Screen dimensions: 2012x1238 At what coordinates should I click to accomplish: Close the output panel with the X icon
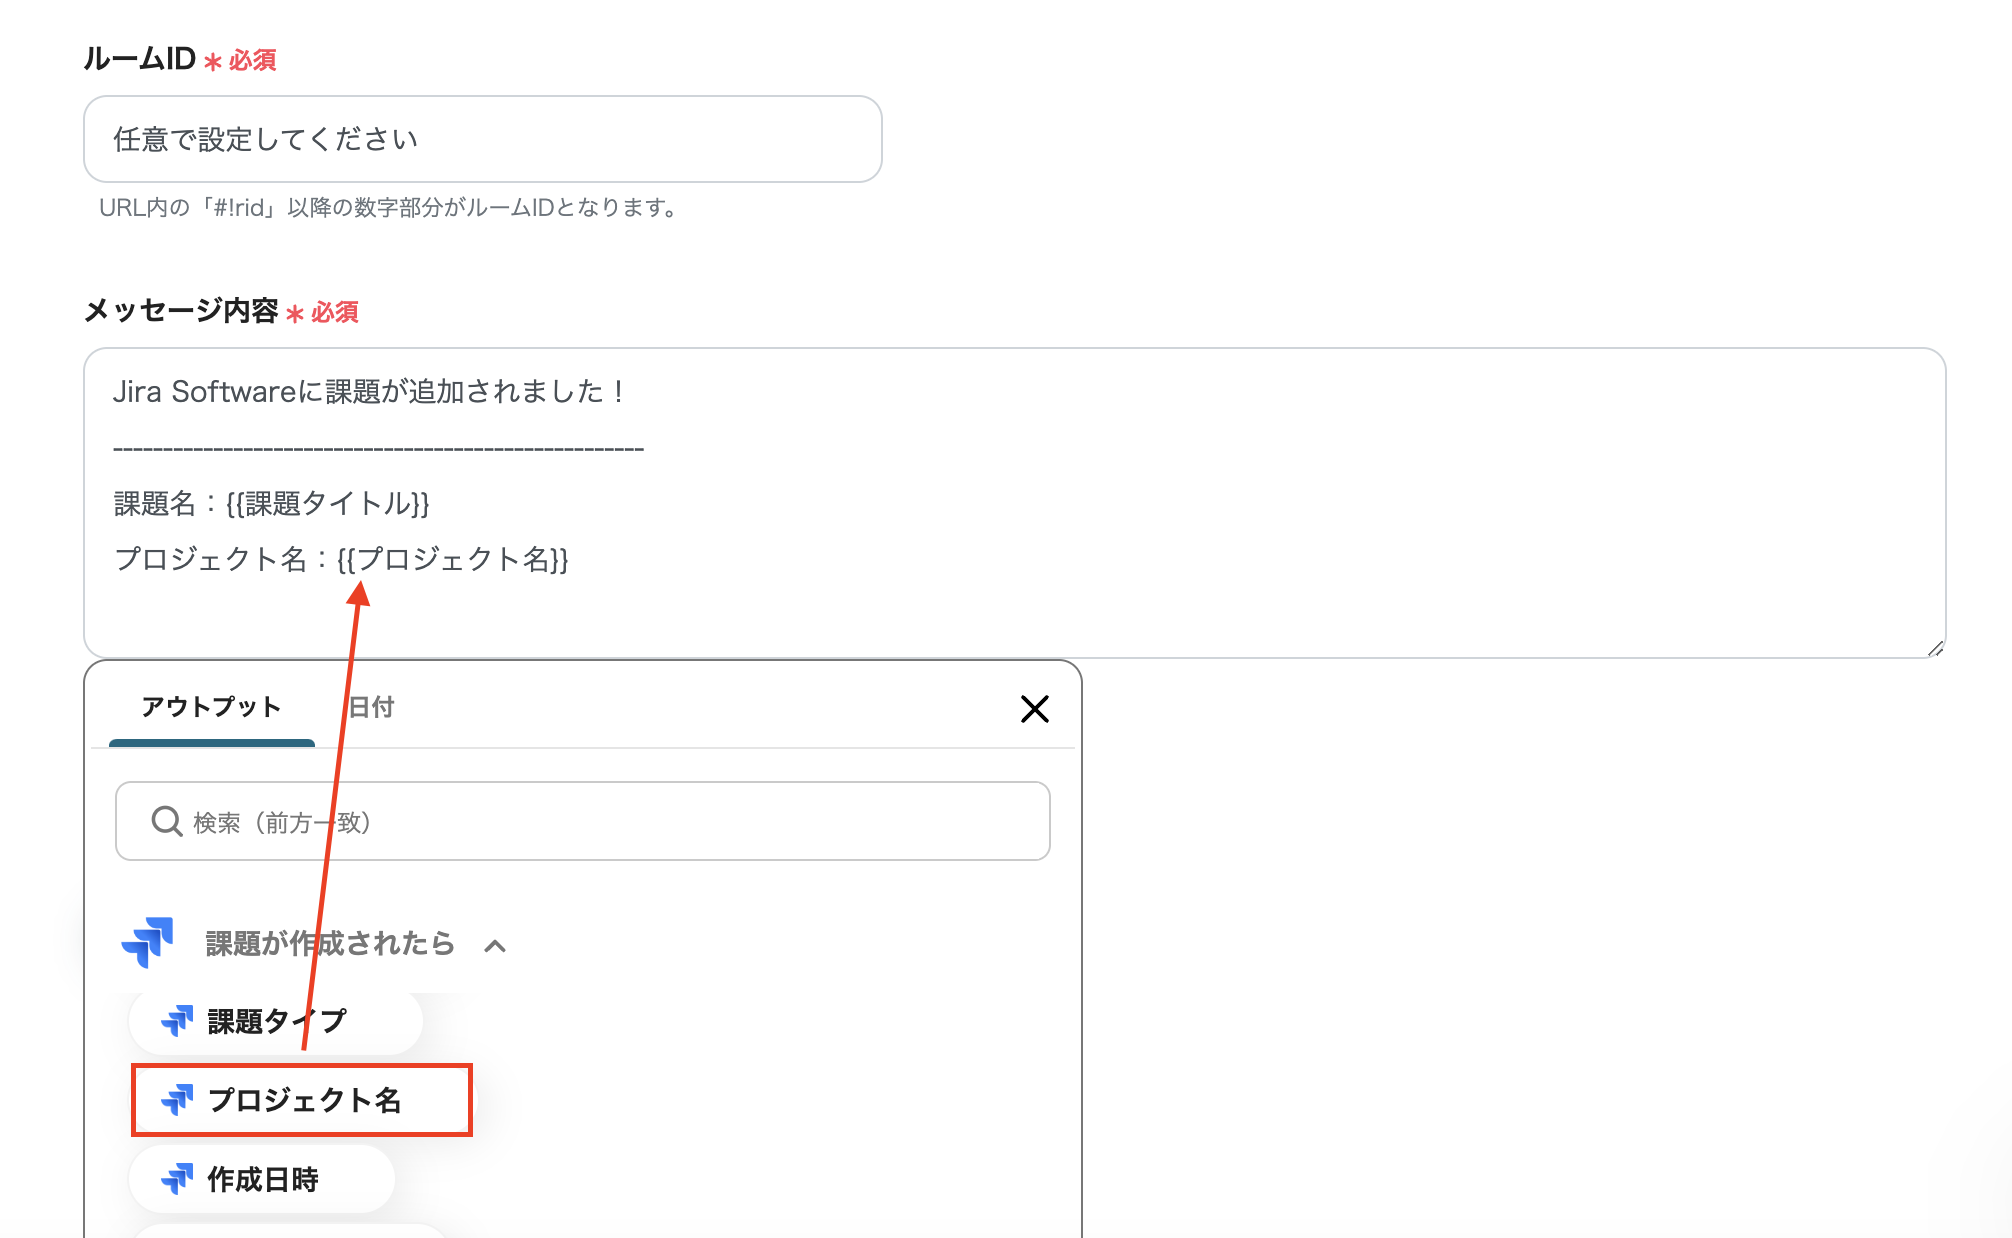pyautogui.click(x=1035, y=710)
